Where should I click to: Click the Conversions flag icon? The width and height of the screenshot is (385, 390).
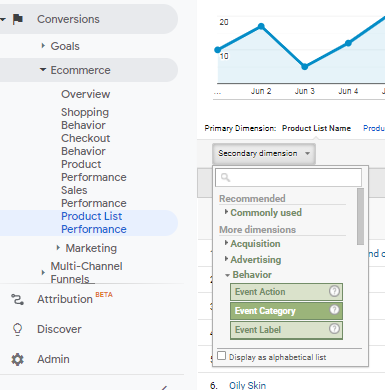(x=18, y=19)
